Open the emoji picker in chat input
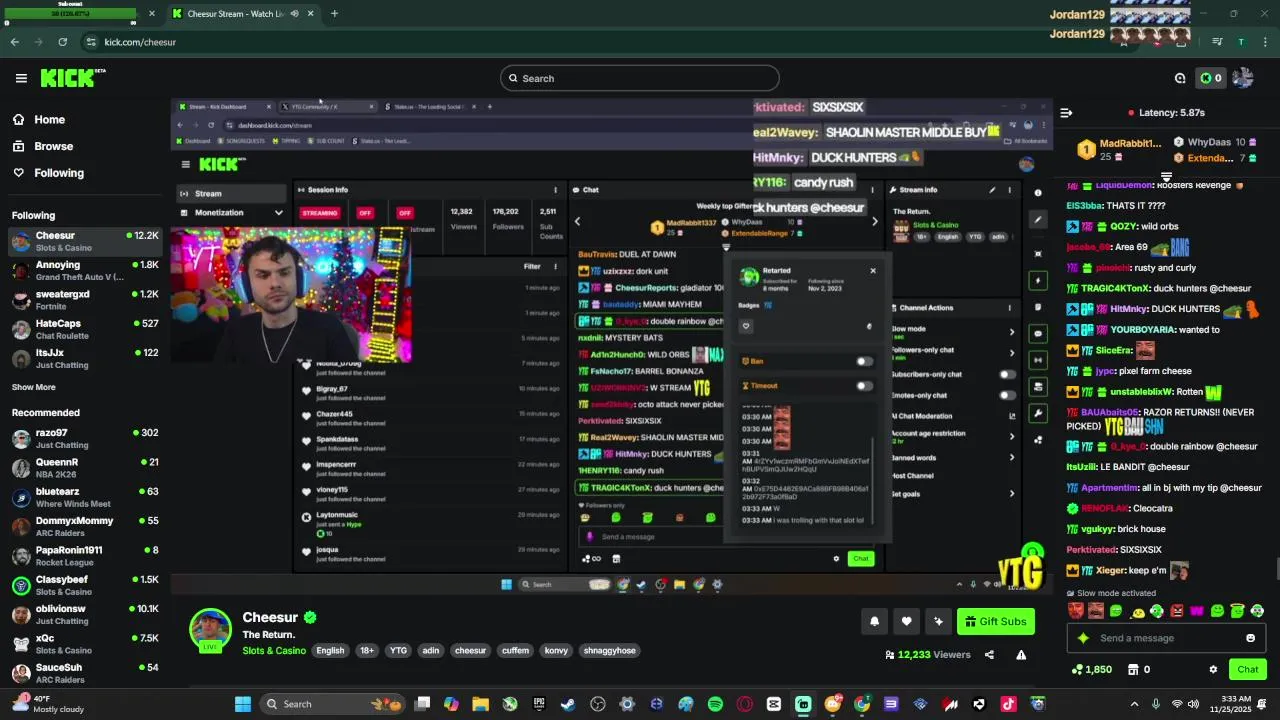 coord(1250,638)
